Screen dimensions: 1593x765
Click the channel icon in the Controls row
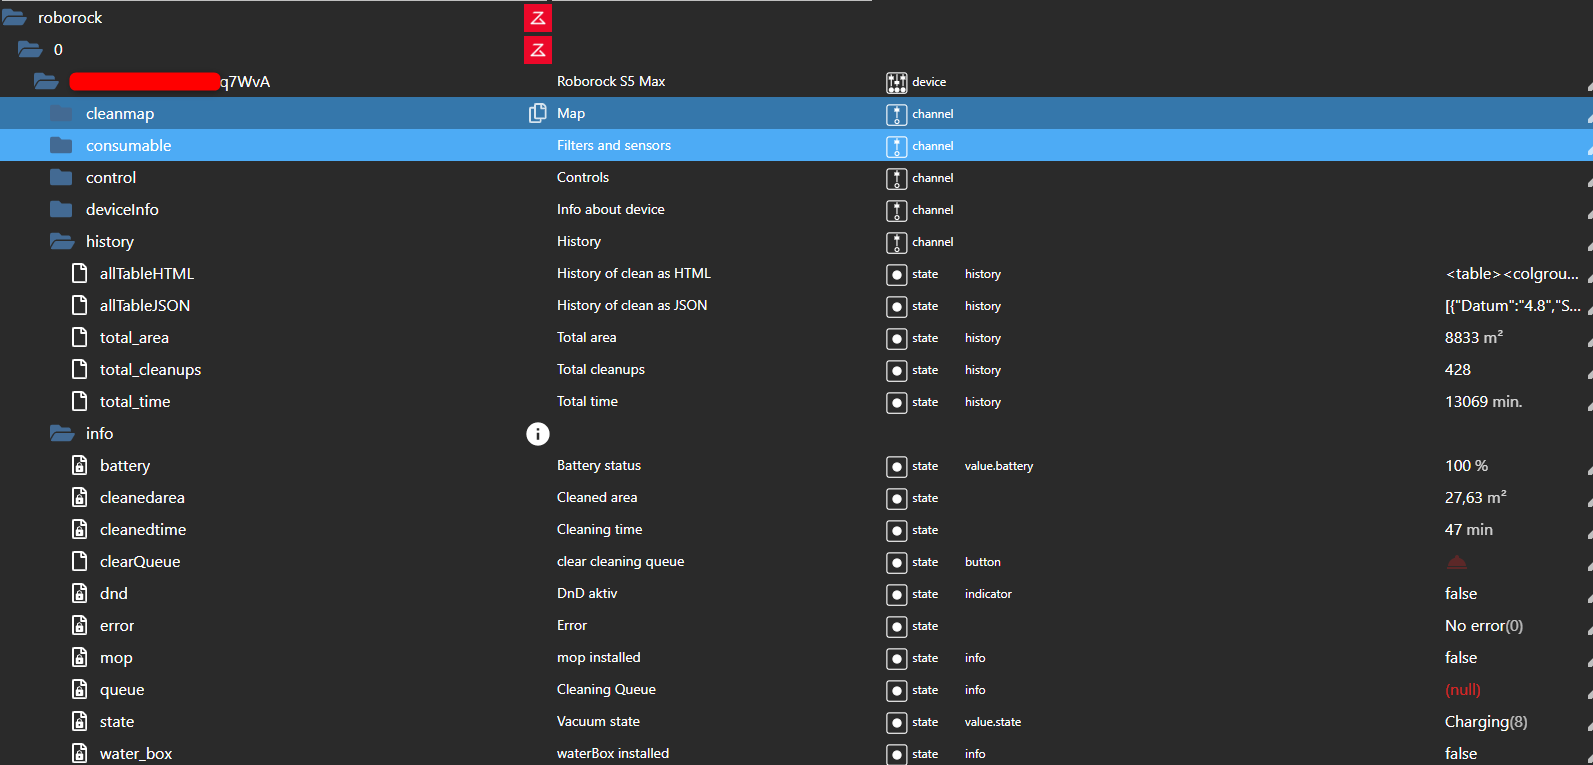click(897, 178)
